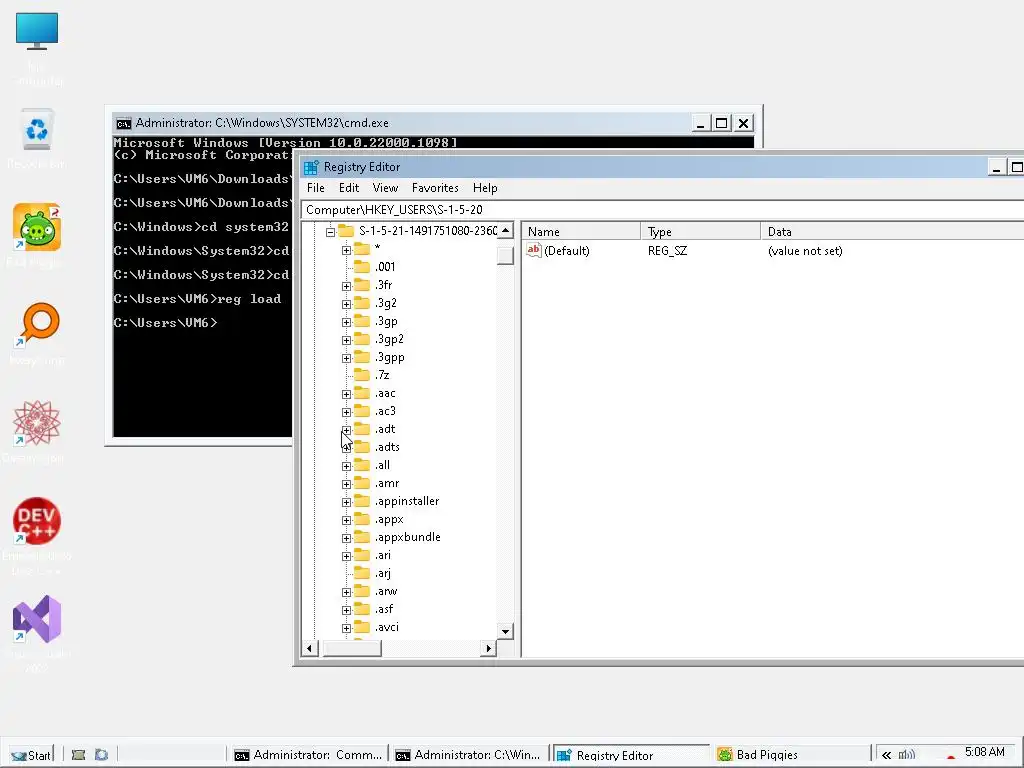Click the tree scroll down arrow

pos(505,632)
